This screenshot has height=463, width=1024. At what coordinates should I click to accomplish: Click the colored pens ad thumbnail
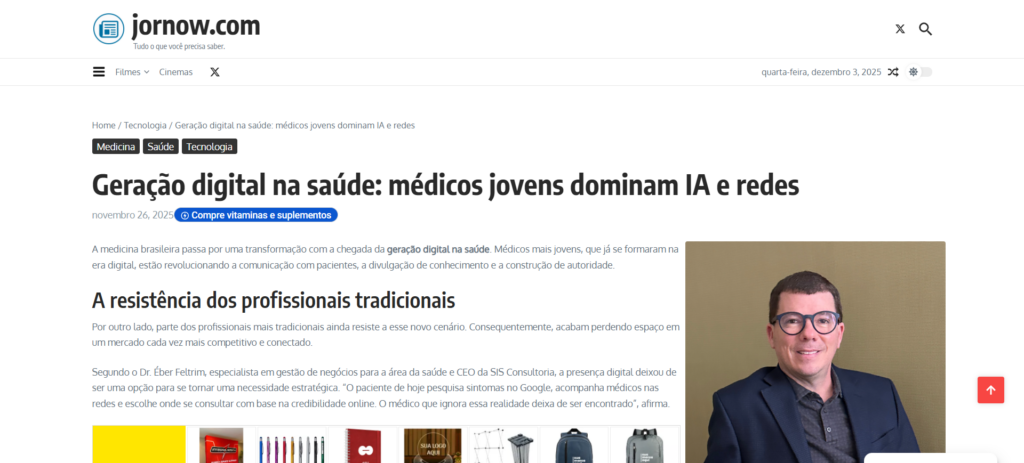[x=291, y=445]
